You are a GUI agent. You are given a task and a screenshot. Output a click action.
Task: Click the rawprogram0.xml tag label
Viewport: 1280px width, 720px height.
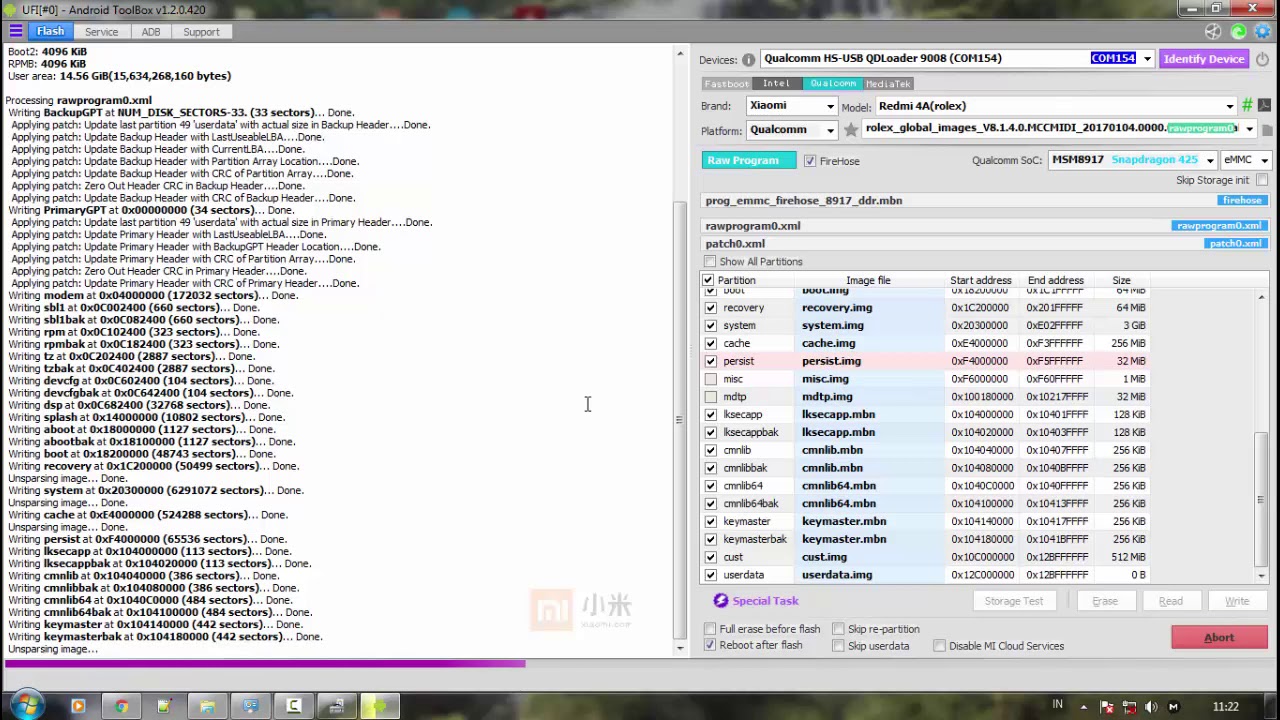pos(1218,226)
